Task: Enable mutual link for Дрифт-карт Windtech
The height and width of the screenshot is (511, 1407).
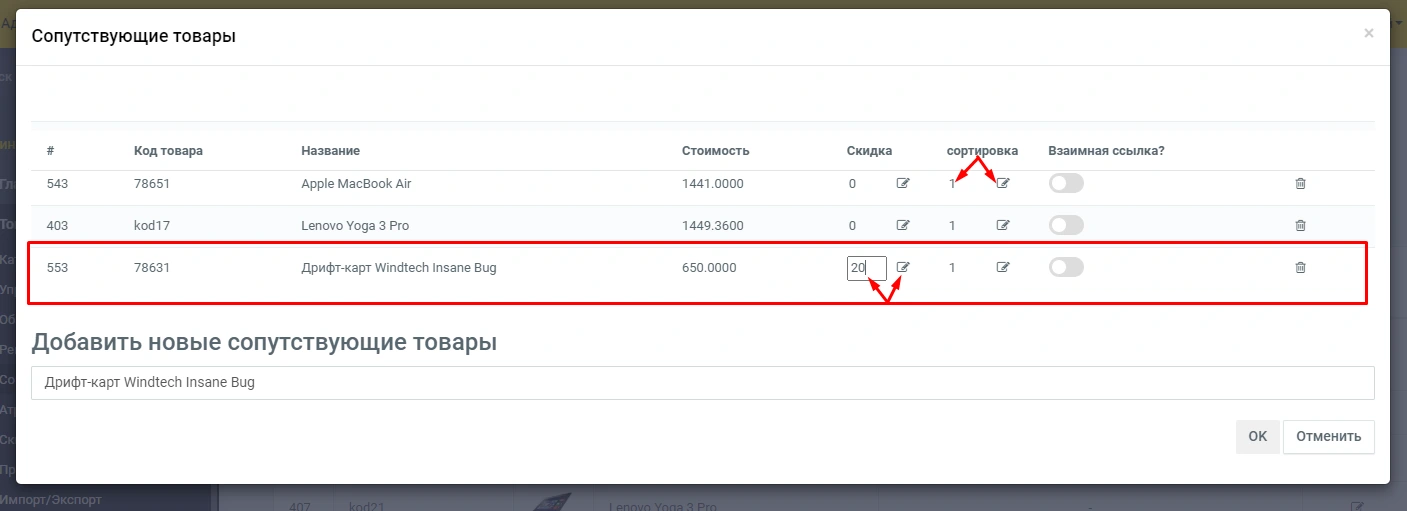Action: [1066, 267]
